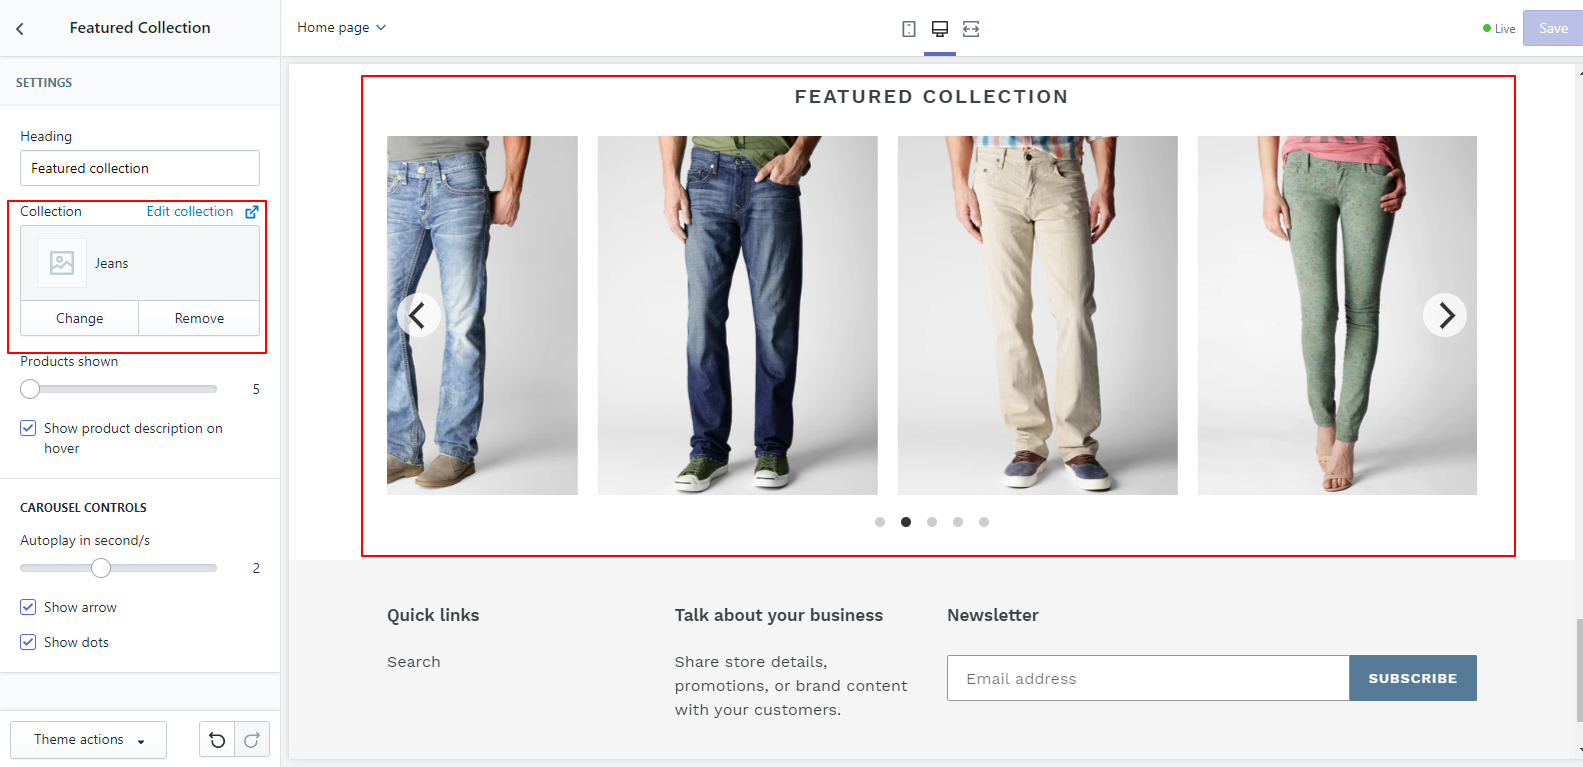Toggle Show product description on hover
1583x767 pixels.
pos(28,428)
